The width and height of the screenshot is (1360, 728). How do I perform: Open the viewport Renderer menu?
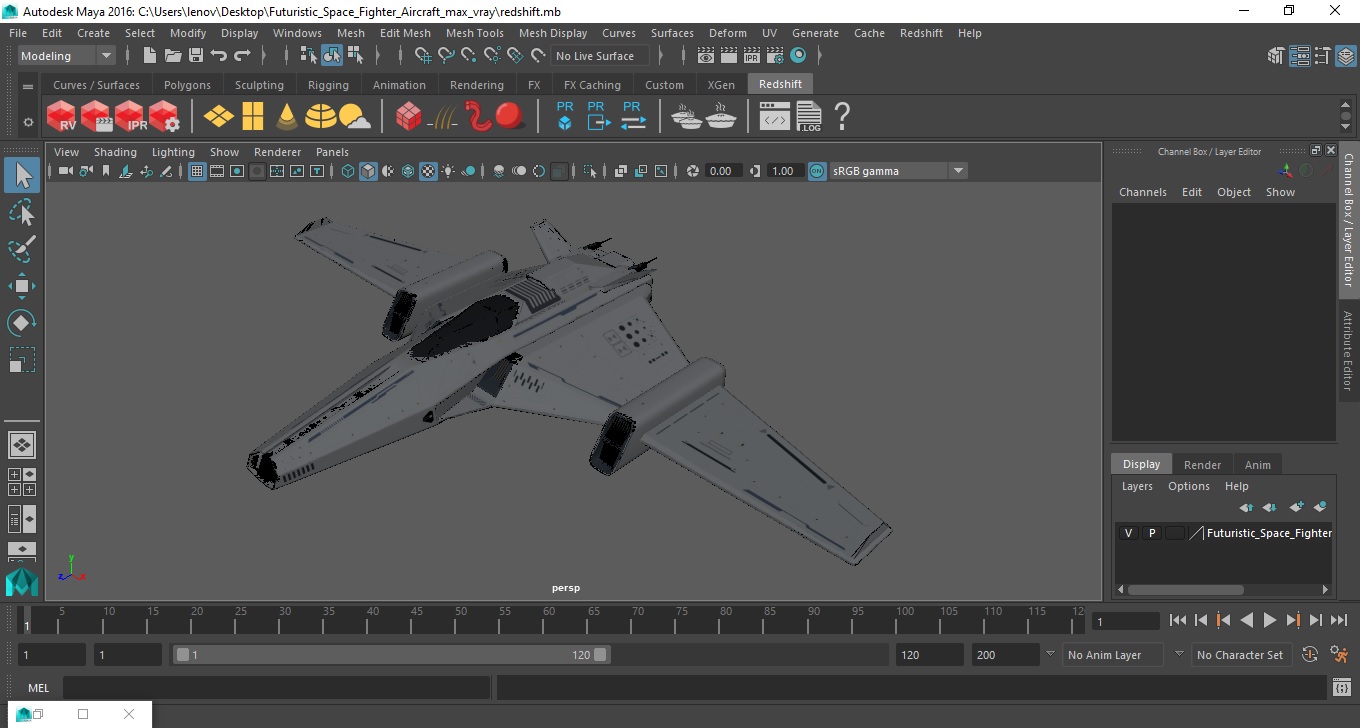coord(277,152)
